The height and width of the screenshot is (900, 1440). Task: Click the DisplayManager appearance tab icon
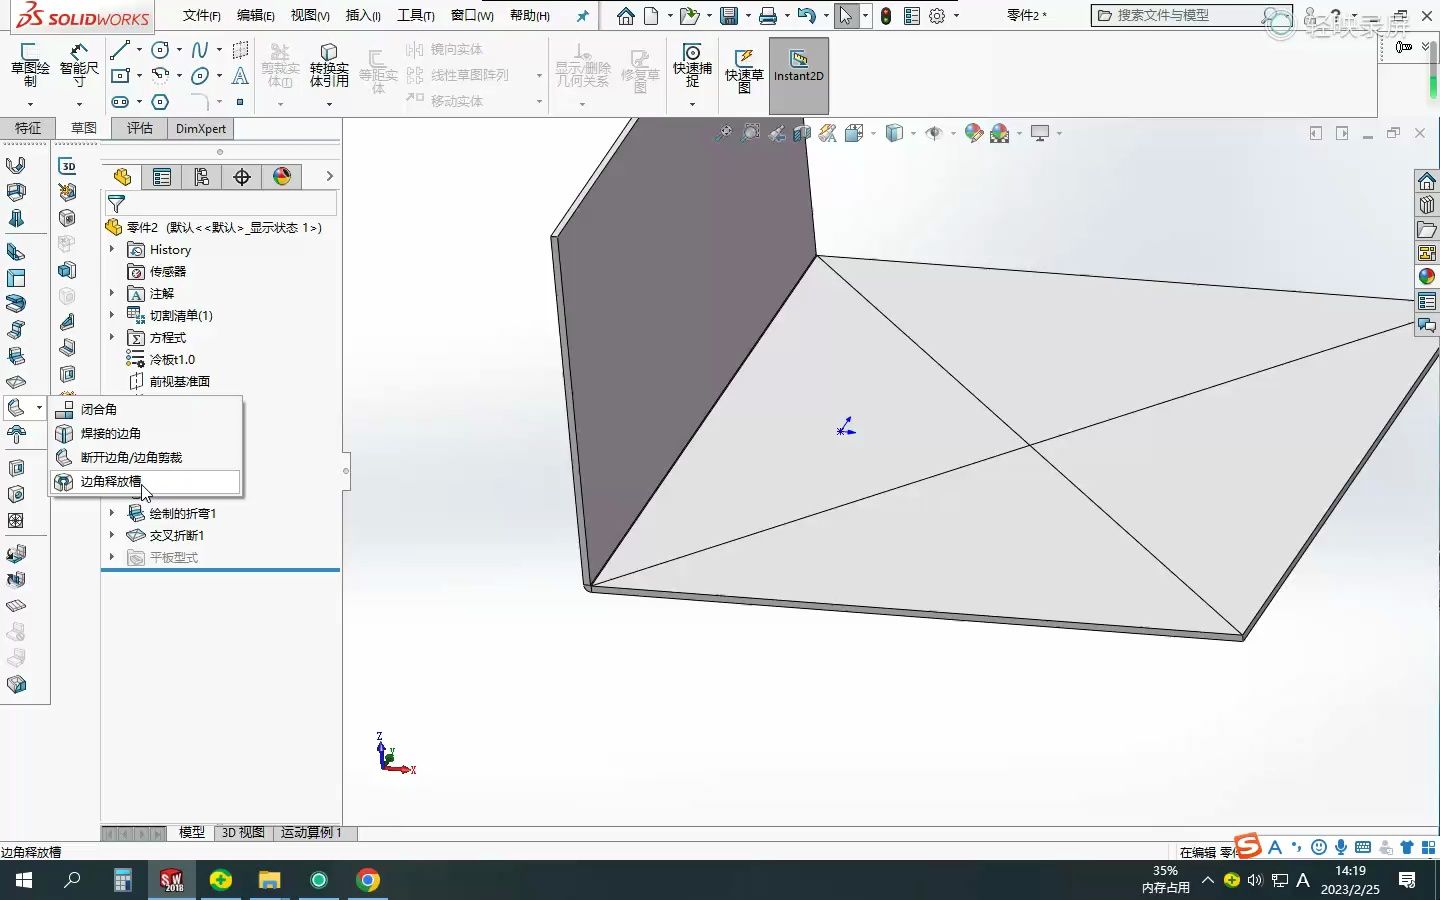[282, 176]
